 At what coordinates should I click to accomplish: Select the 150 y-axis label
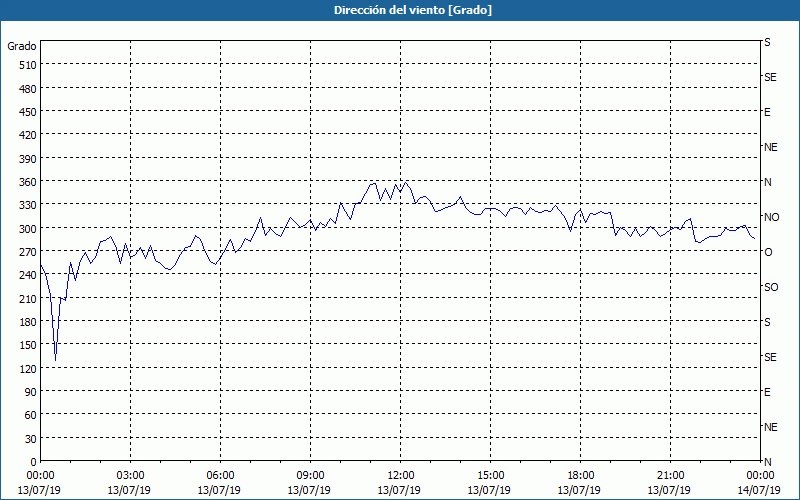[28, 345]
